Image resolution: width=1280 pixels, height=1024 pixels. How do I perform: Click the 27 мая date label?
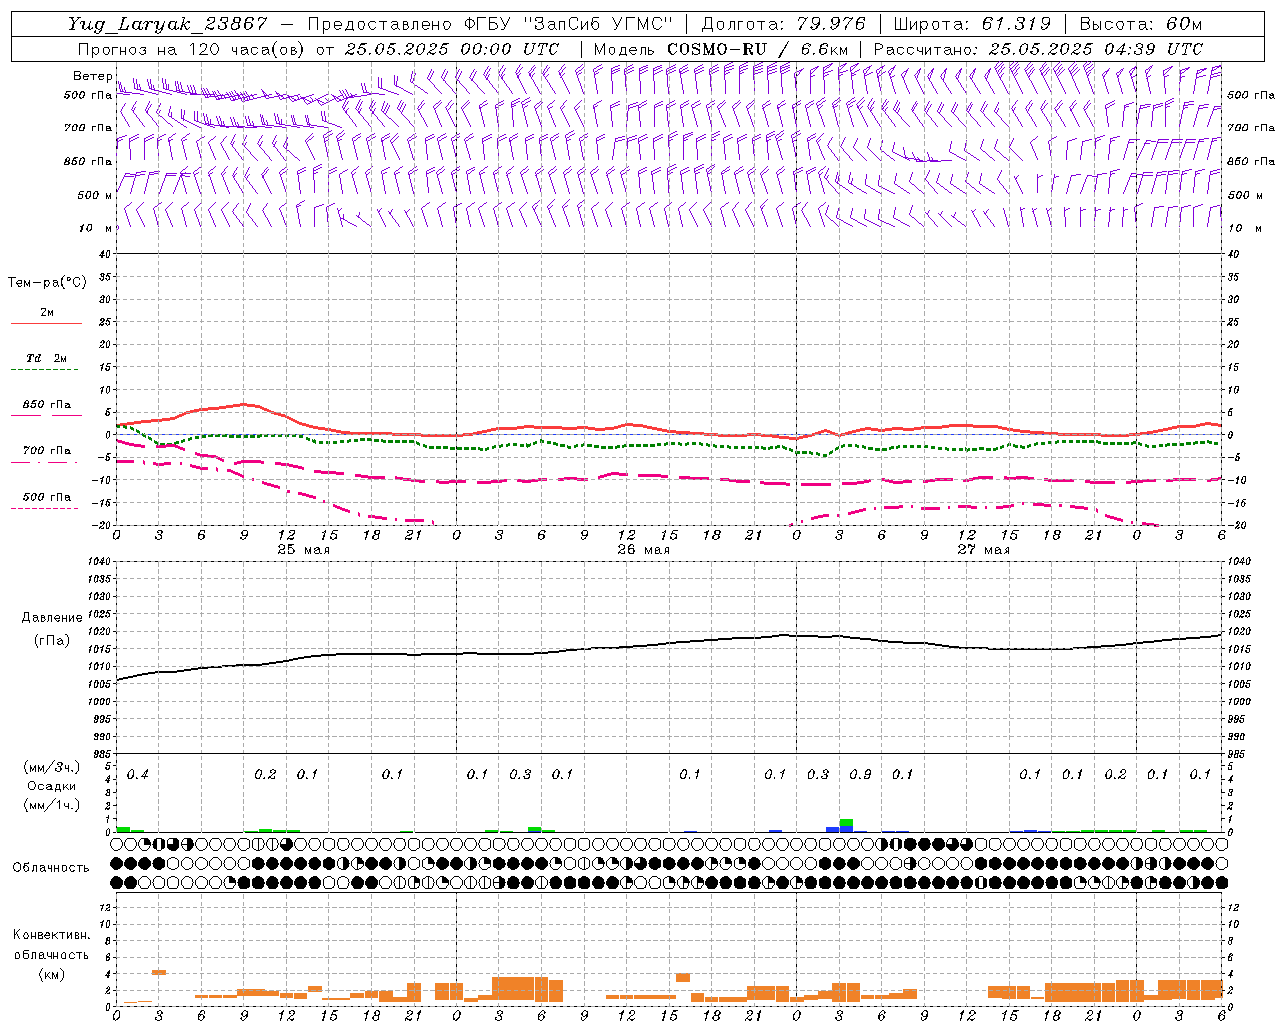[x=984, y=550]
